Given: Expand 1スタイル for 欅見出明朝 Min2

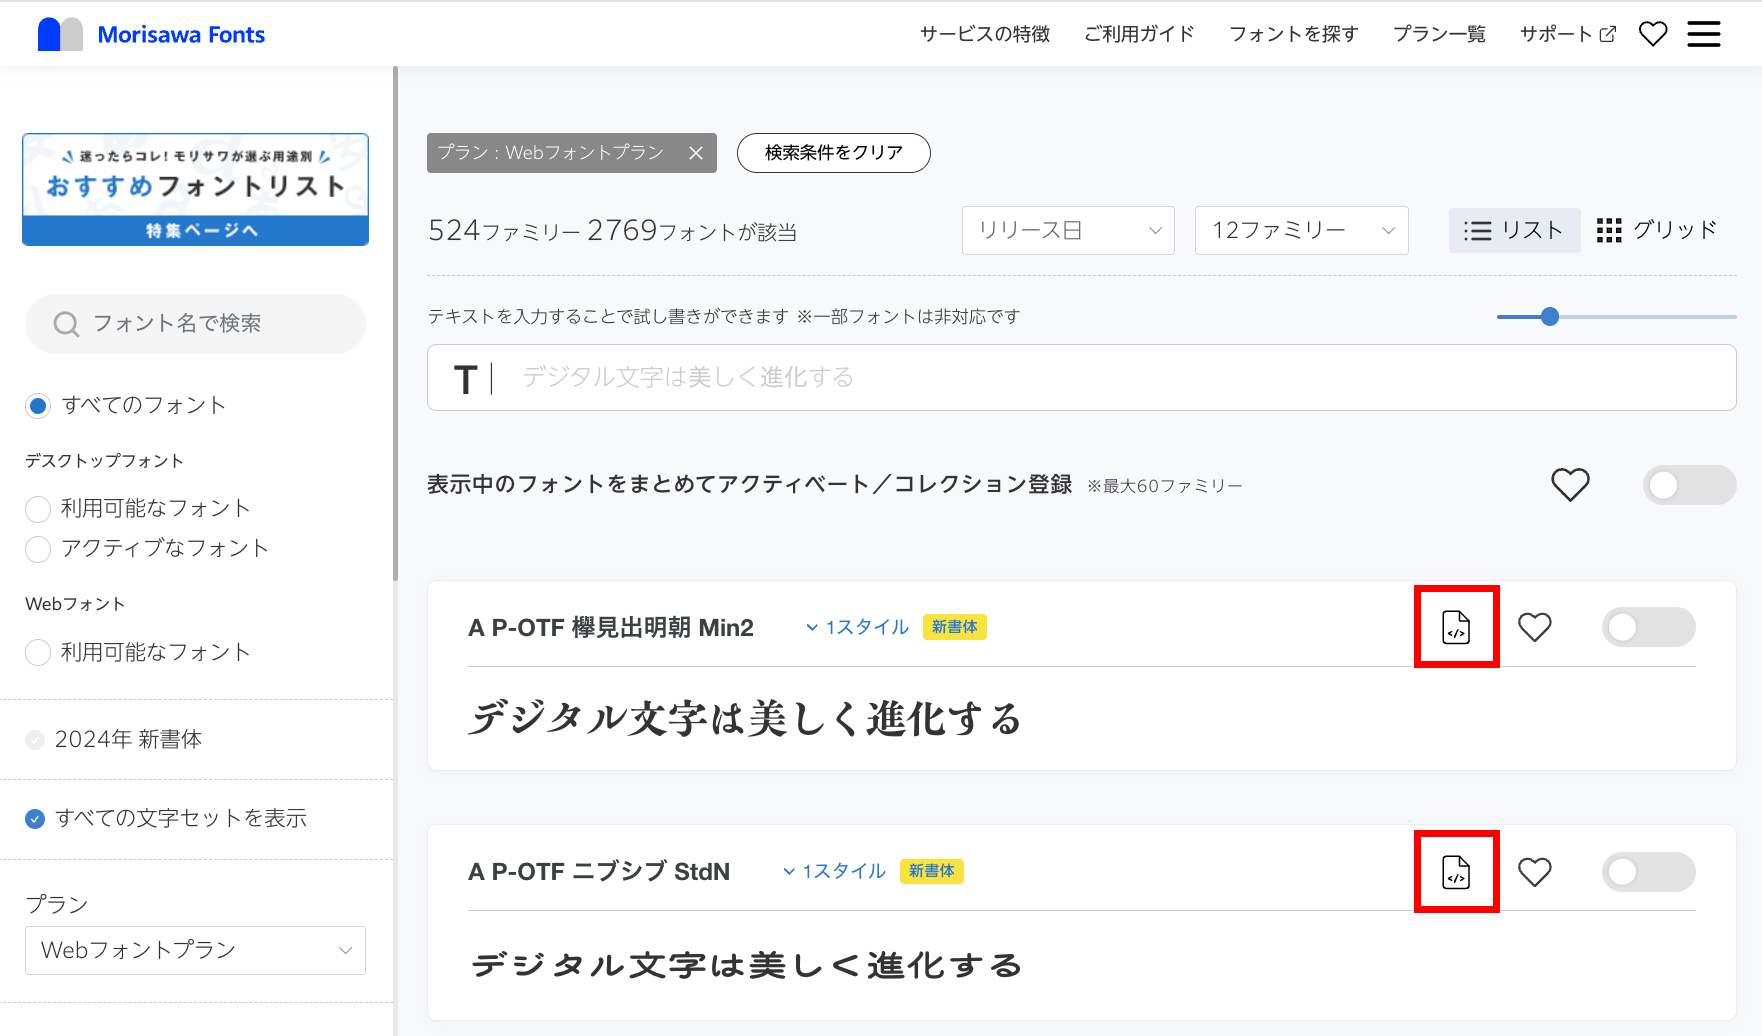Looking at the screenshot, I should (x=857, y=627).
